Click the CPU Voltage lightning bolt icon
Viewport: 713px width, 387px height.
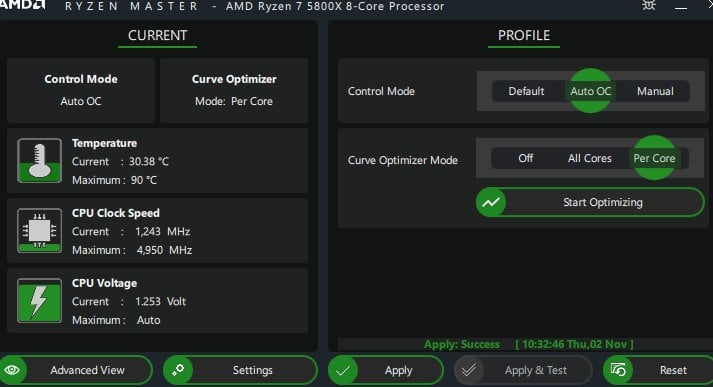(40, 301)
